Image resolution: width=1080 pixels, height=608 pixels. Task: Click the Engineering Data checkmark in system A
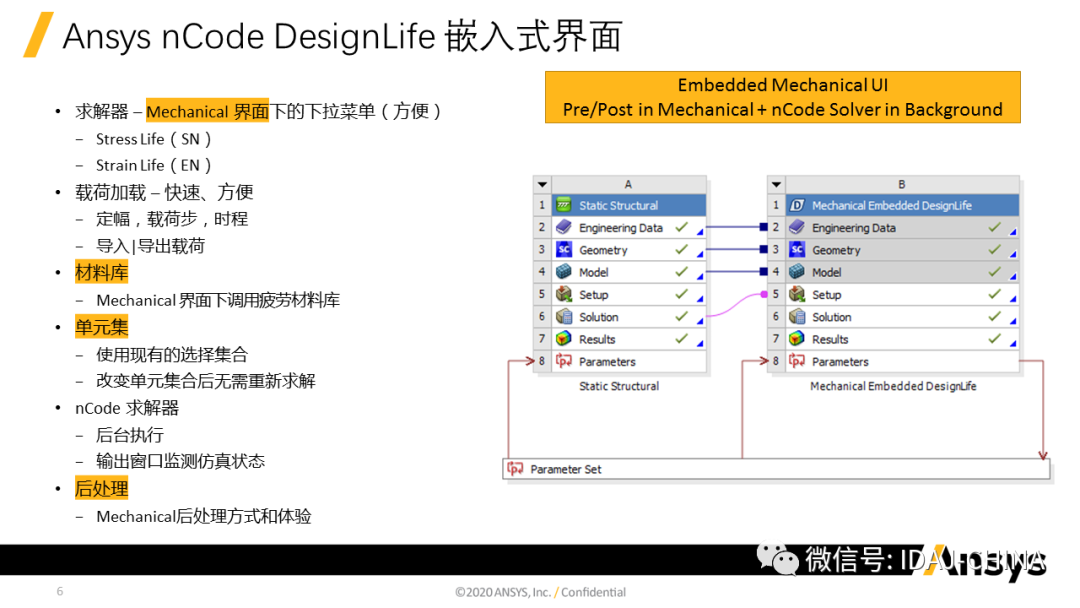pos(681,227)
